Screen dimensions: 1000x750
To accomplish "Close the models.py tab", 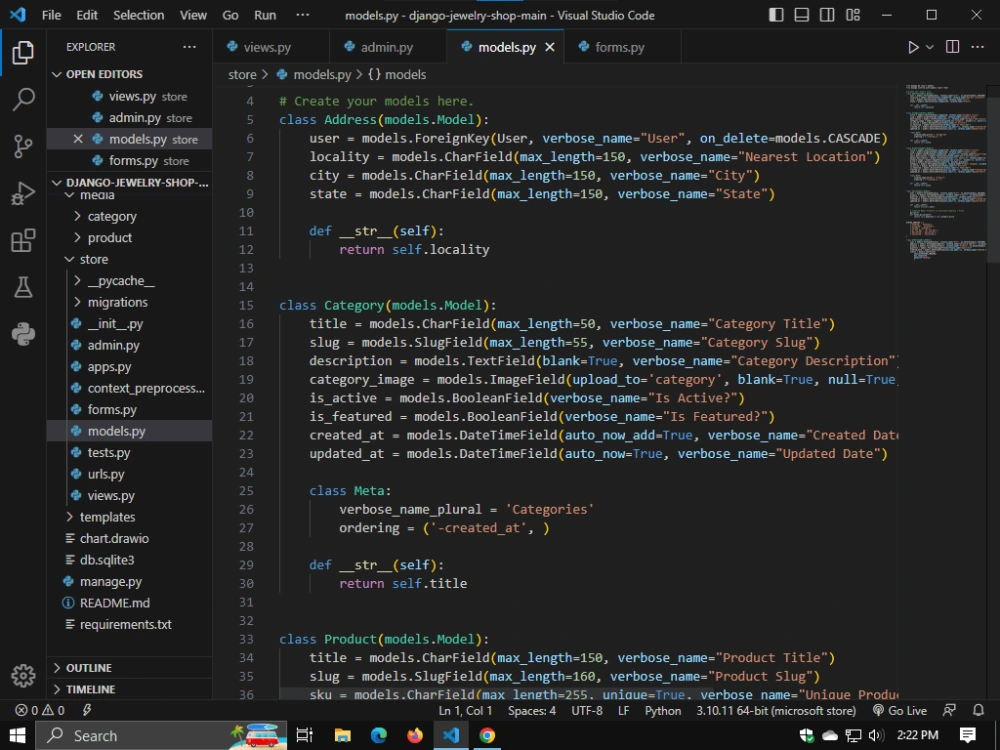I will tap(550, 47).
